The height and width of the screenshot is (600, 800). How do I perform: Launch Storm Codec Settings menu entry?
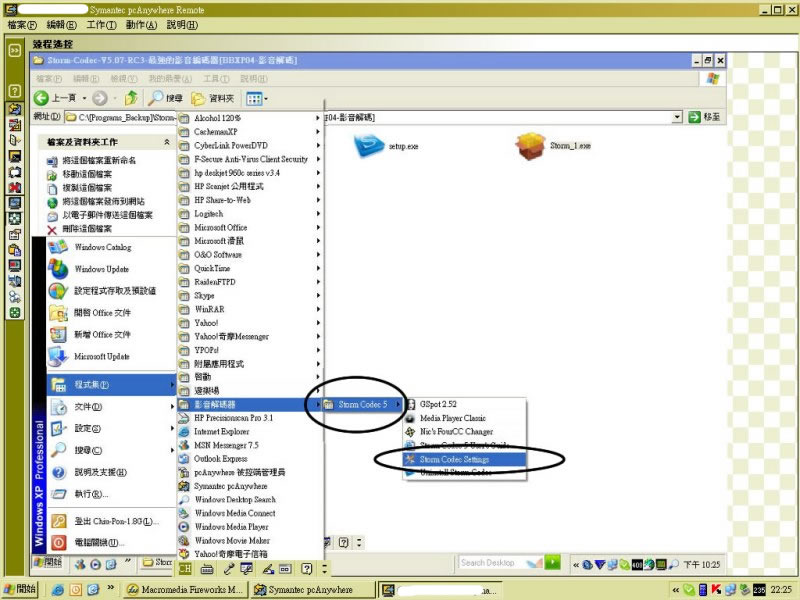coord(464,459)
